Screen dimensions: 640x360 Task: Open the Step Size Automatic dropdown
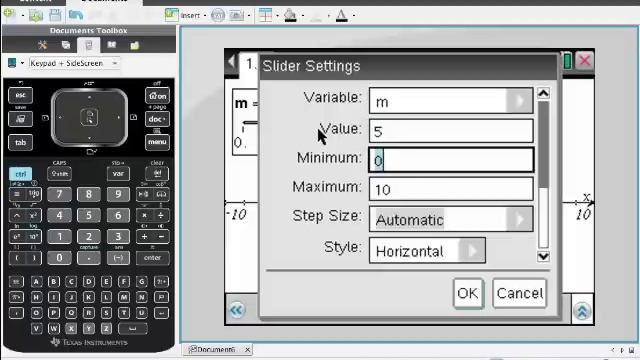tap(451, 219)
